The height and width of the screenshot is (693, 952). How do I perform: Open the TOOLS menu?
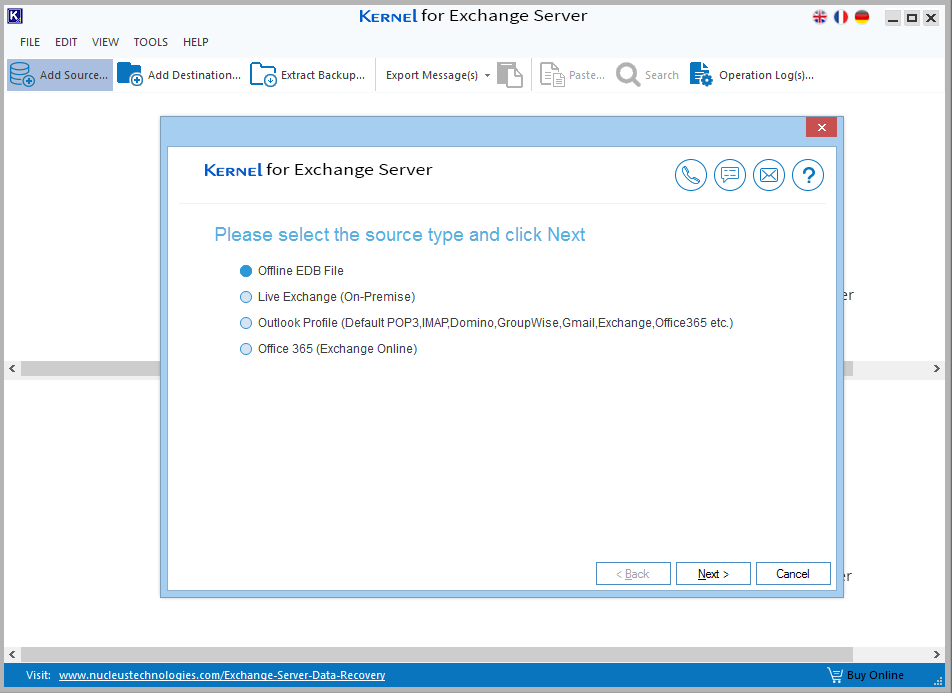[x=151, y=42]
